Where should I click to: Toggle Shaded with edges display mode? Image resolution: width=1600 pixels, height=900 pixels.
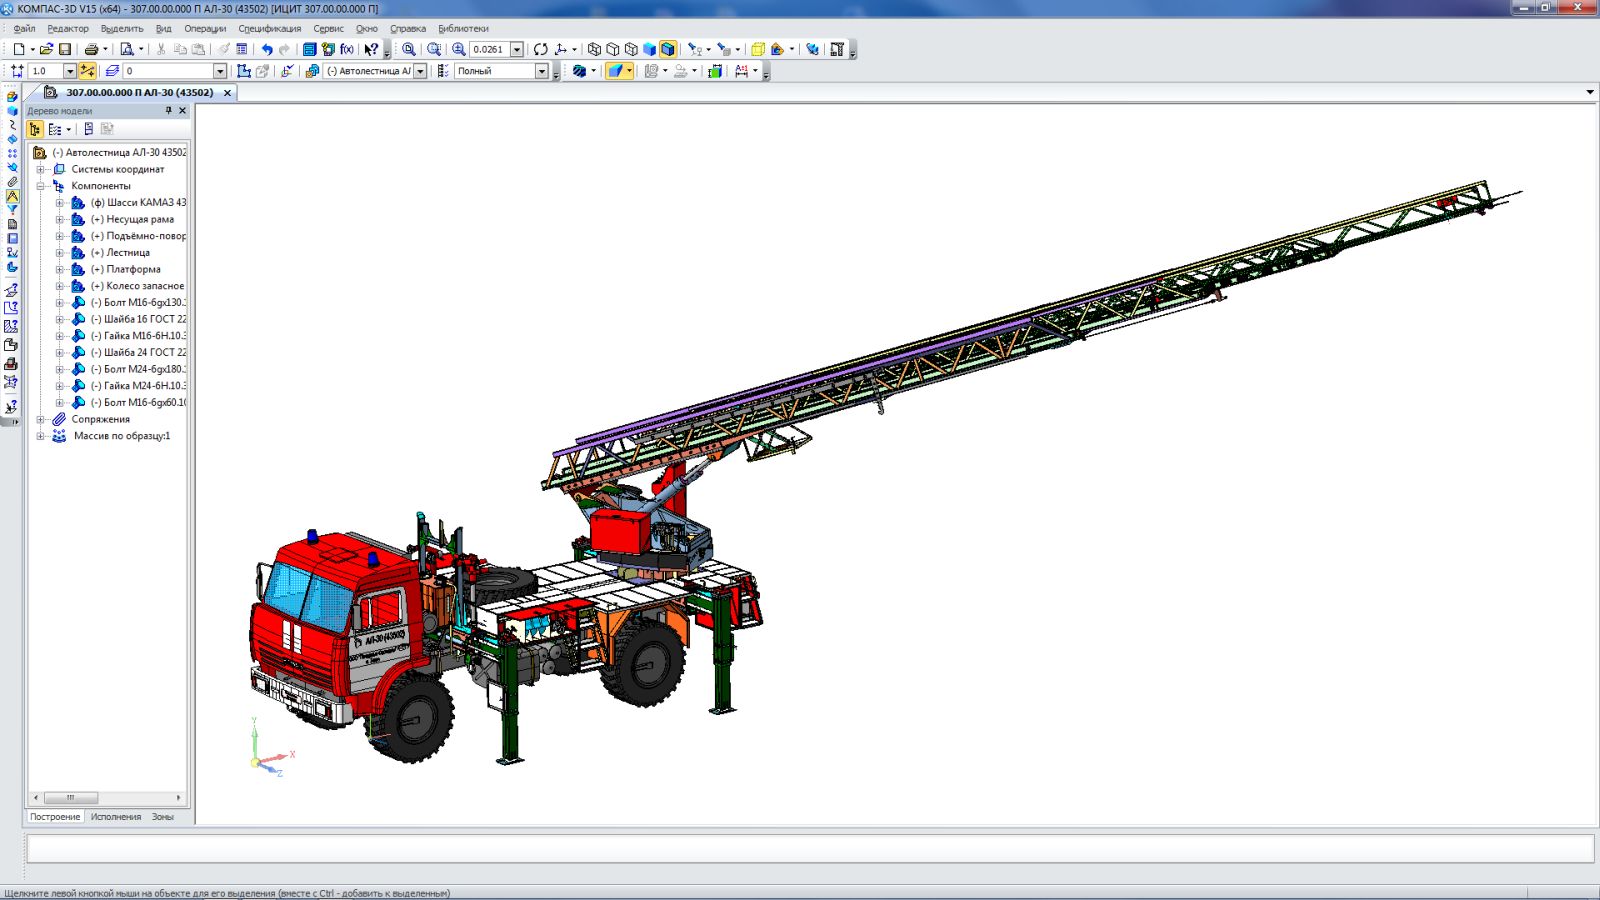668,49
